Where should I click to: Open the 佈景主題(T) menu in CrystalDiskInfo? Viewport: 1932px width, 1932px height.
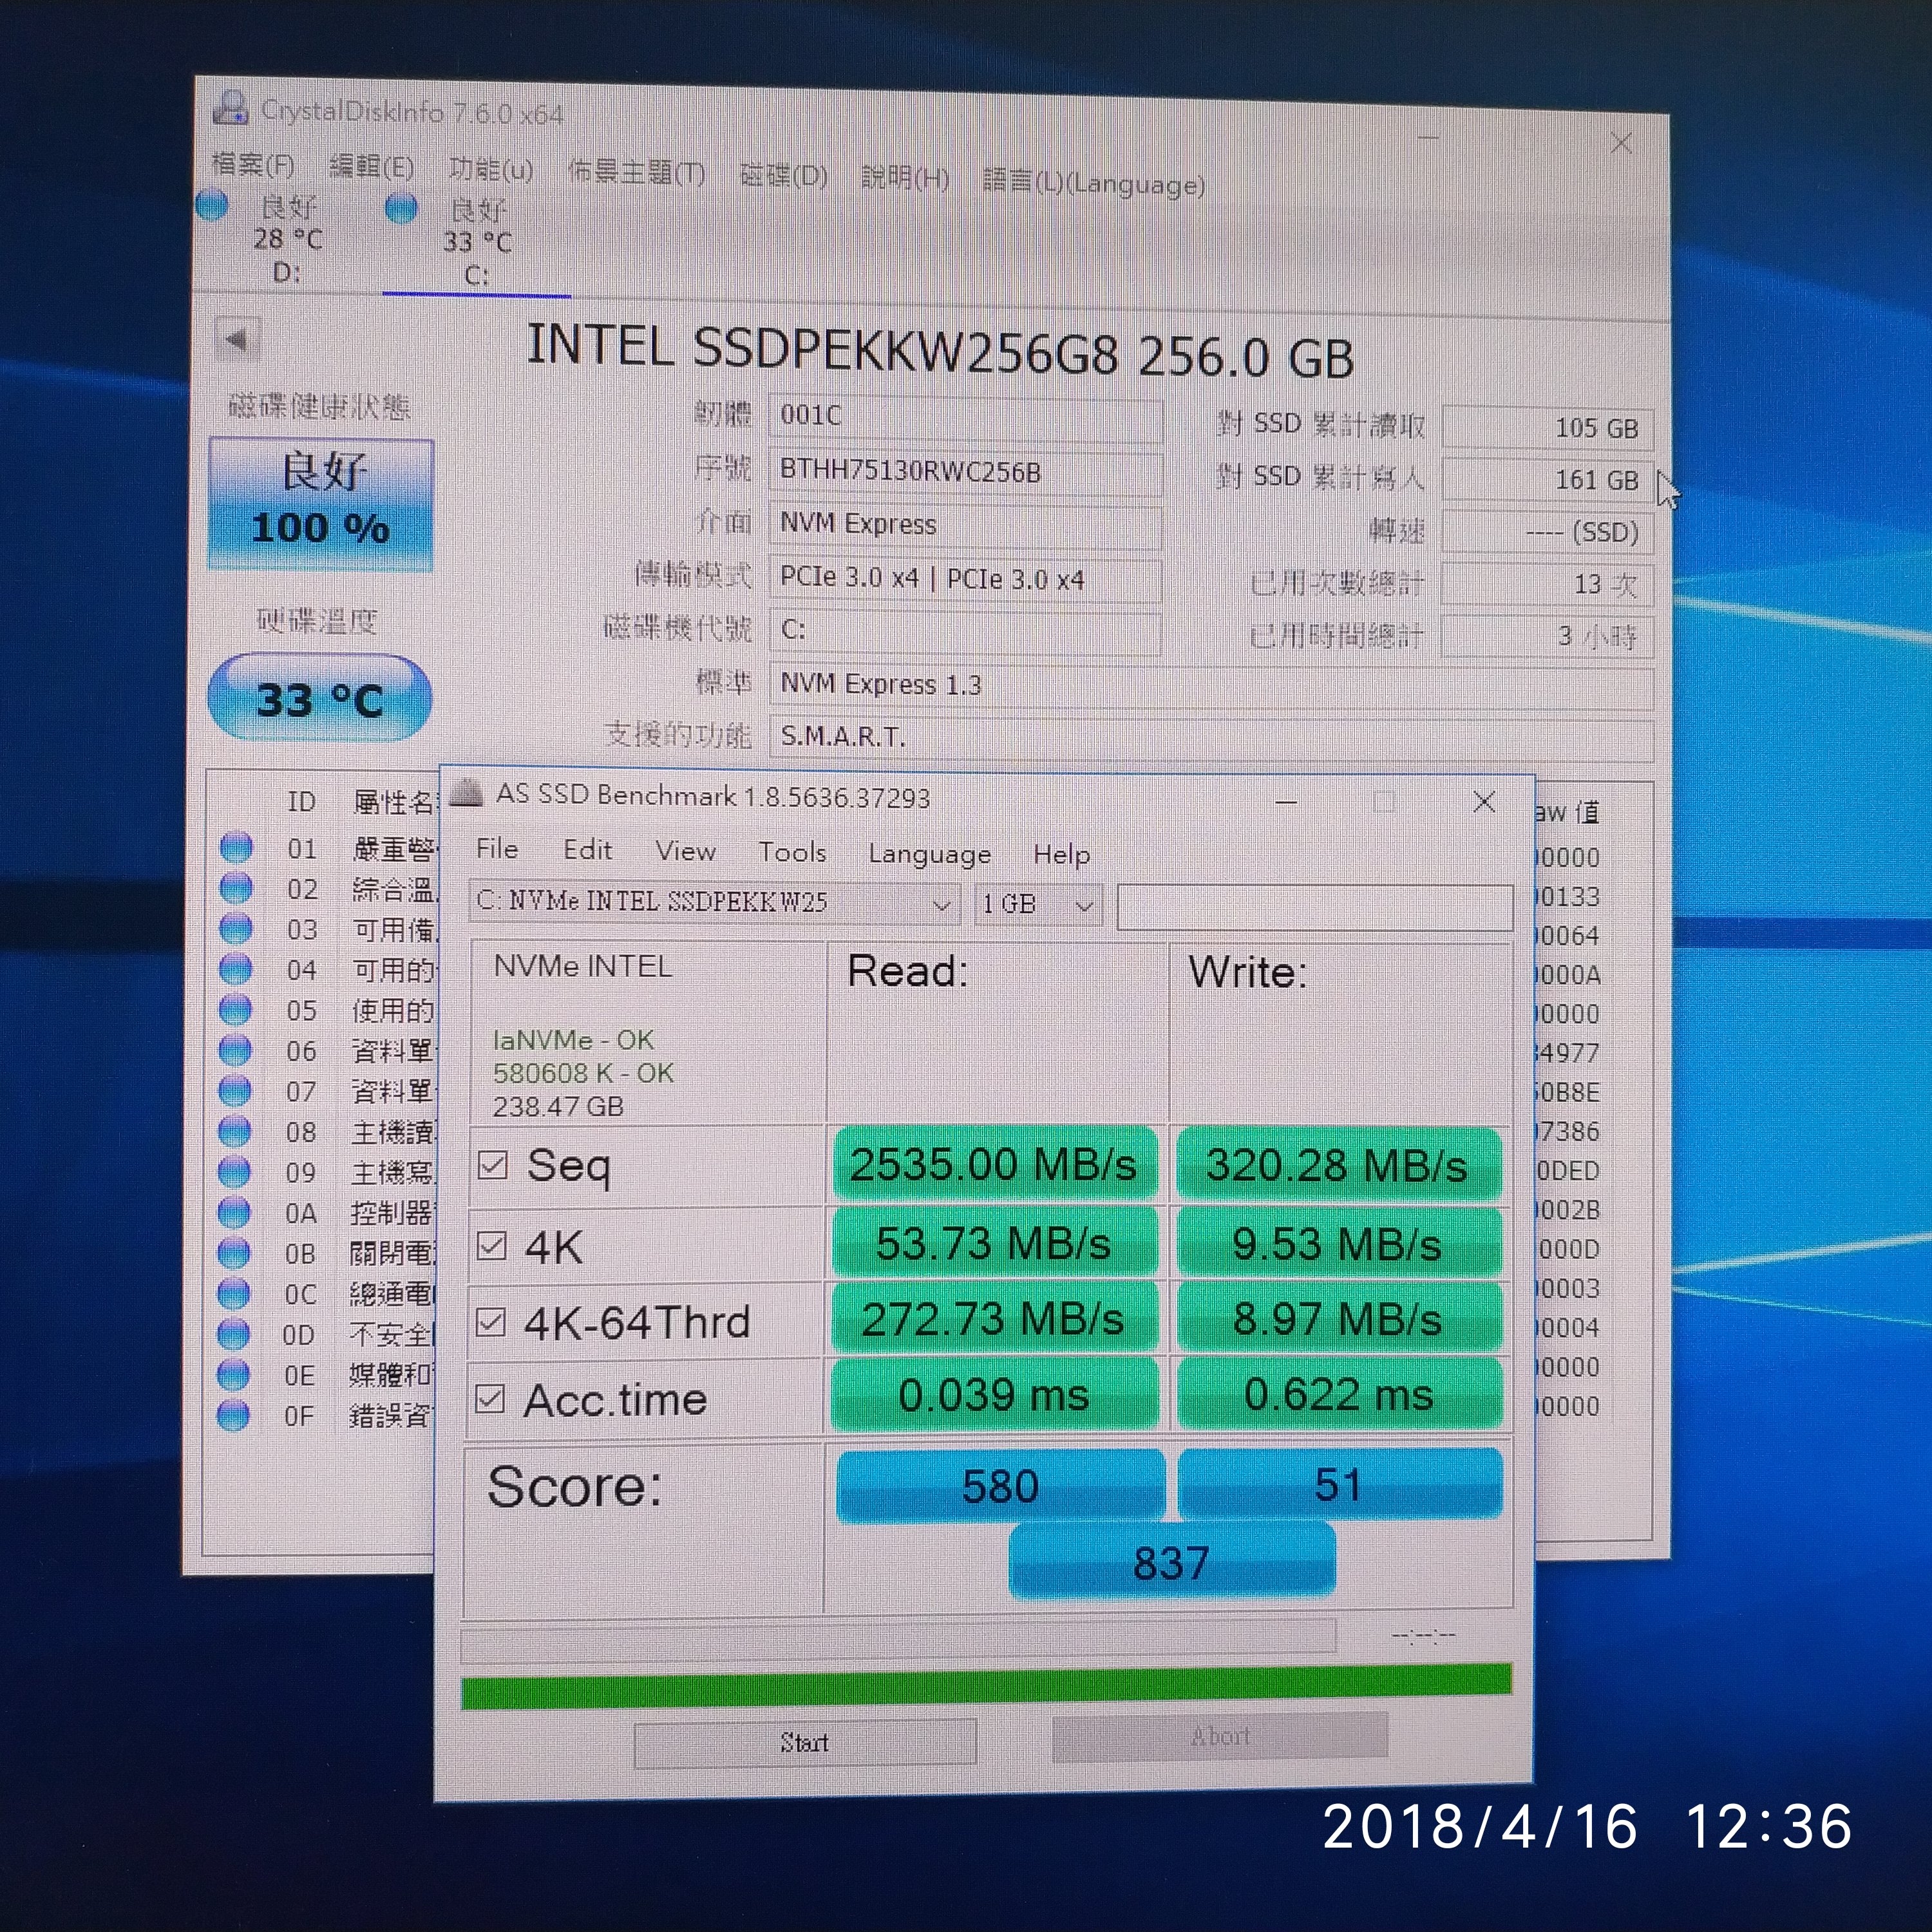pyautogui.click(x=636, y=173)
